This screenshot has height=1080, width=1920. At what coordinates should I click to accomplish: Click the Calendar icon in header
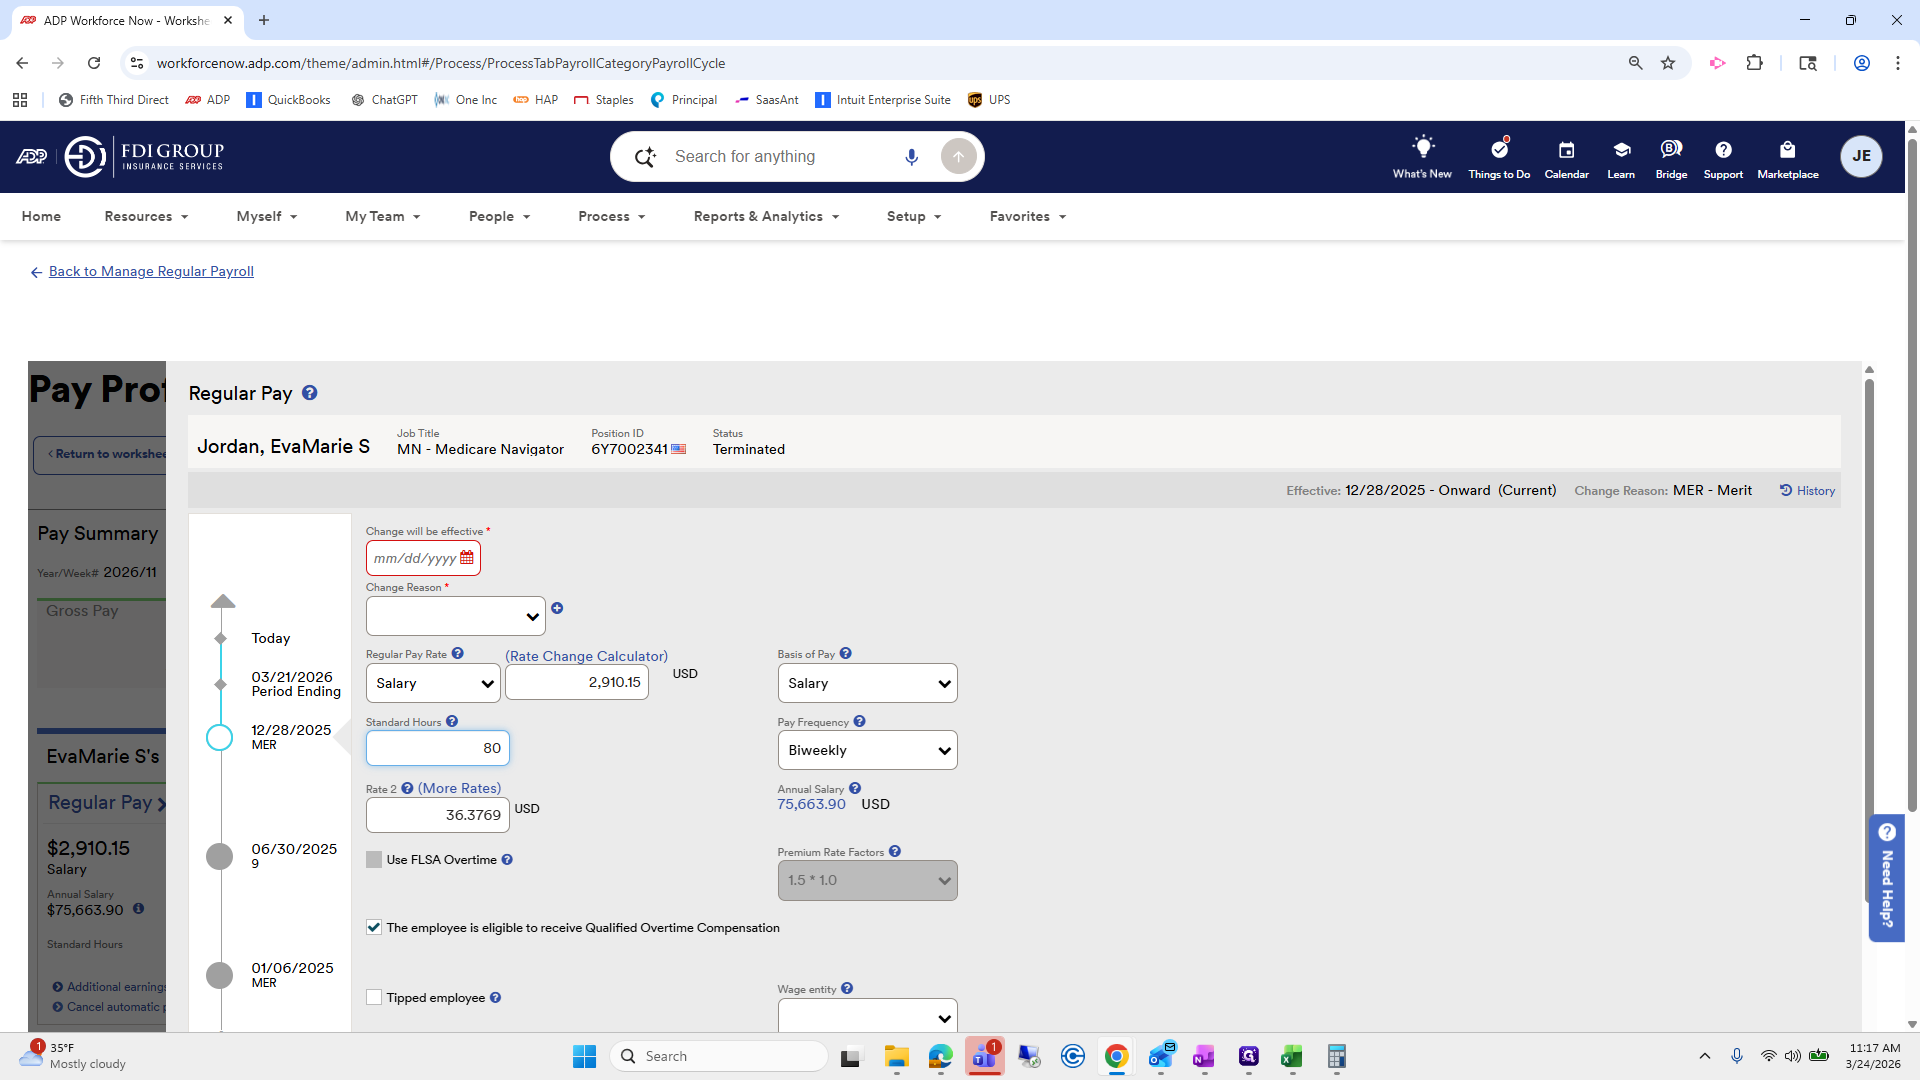pos(1566,150)
